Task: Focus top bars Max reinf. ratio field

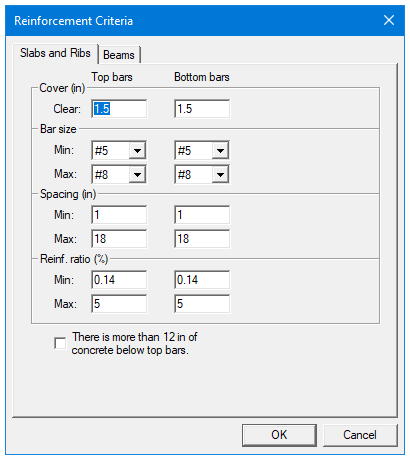Action: pos(119,304)
